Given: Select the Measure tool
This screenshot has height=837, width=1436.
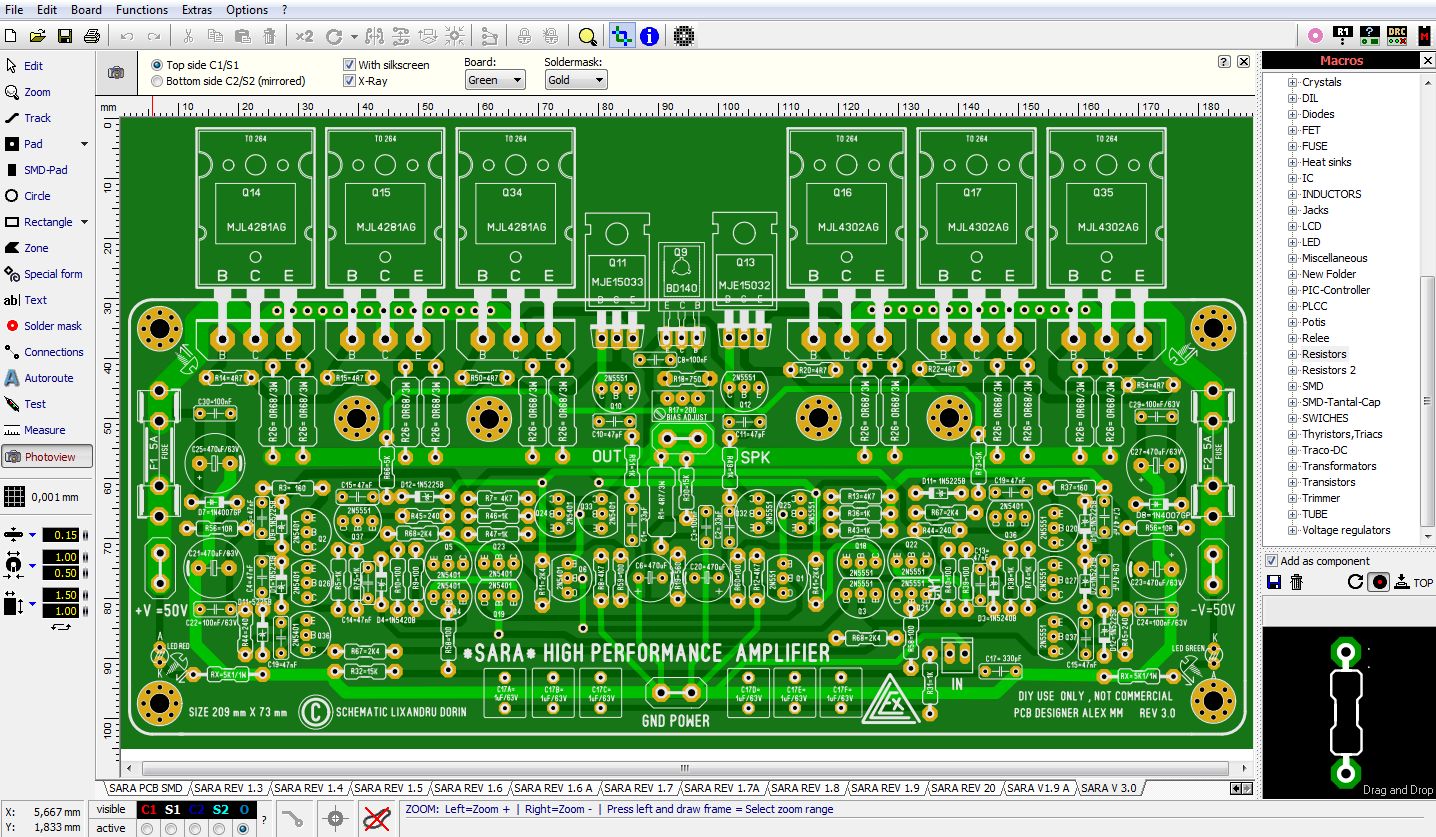Looking at the screenshot, I should pos(36,430).
